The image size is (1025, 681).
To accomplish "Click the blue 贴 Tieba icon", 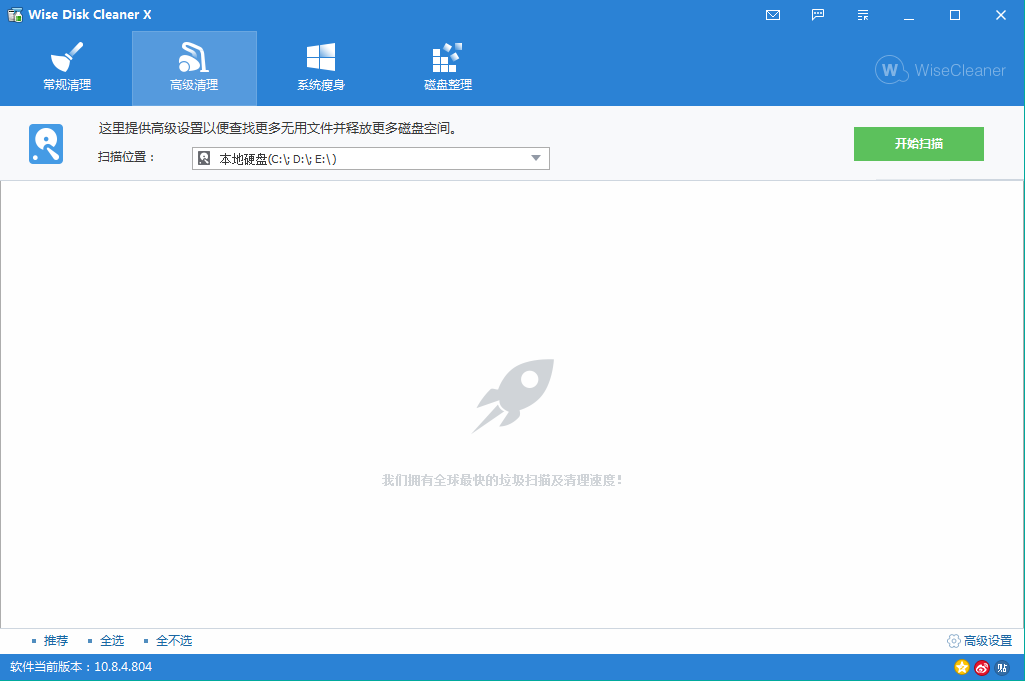I will (1002, 667).
